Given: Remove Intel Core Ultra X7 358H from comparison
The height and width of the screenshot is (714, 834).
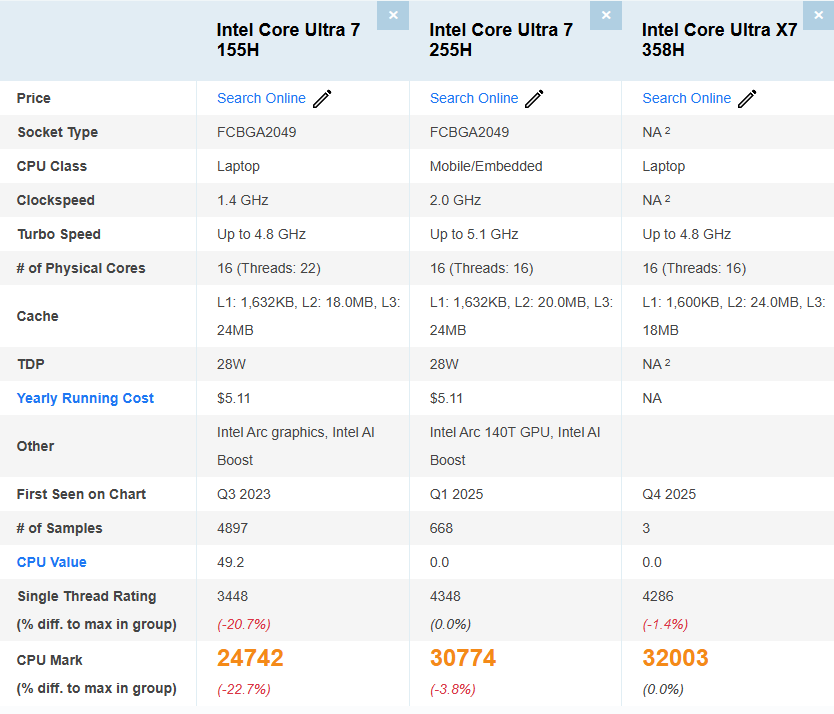Looking at the screenshot, I should click(819, 15).
